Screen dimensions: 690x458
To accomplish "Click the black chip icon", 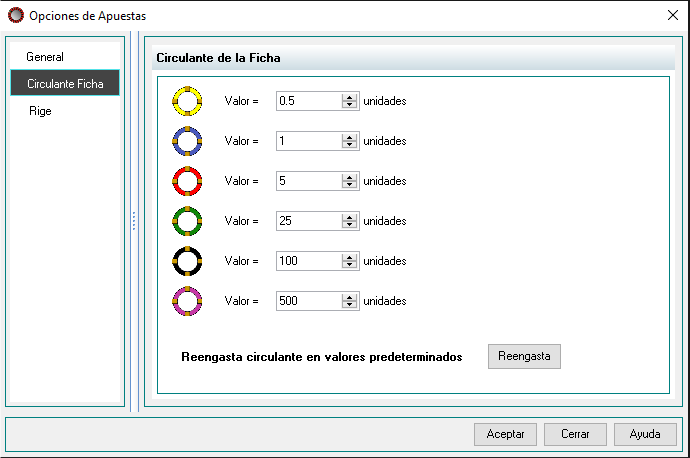I will click(x=187, y=261).
